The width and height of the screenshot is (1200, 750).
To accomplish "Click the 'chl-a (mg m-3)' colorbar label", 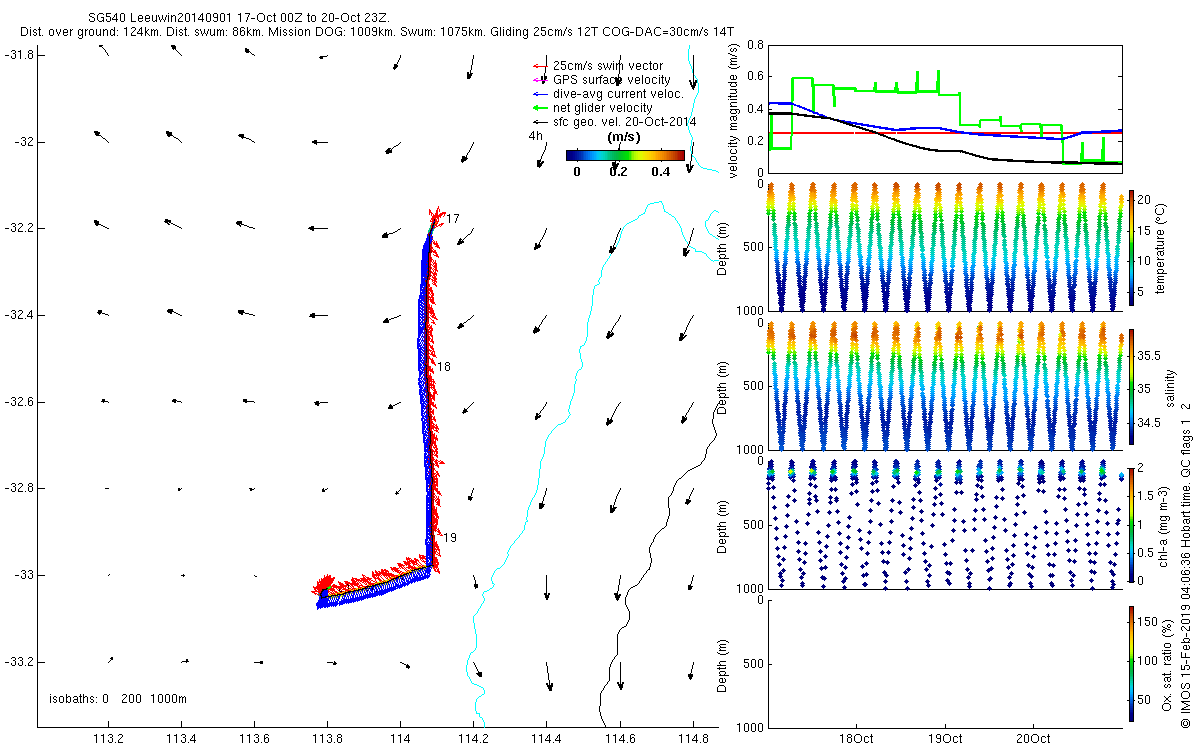I will [1161, 524].
